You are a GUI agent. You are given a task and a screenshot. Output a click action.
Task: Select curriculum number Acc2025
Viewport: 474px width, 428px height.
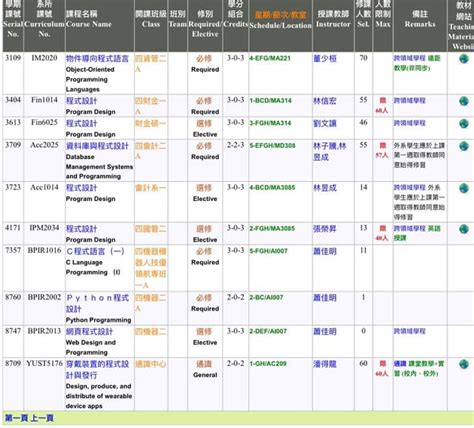point(44,145)
